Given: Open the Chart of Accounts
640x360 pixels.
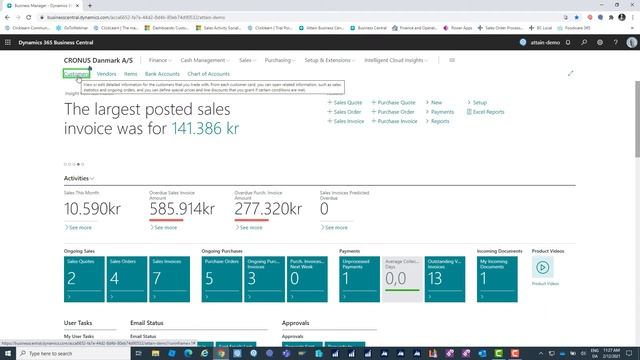Looking at the screenshot, I should click(209, 74).
